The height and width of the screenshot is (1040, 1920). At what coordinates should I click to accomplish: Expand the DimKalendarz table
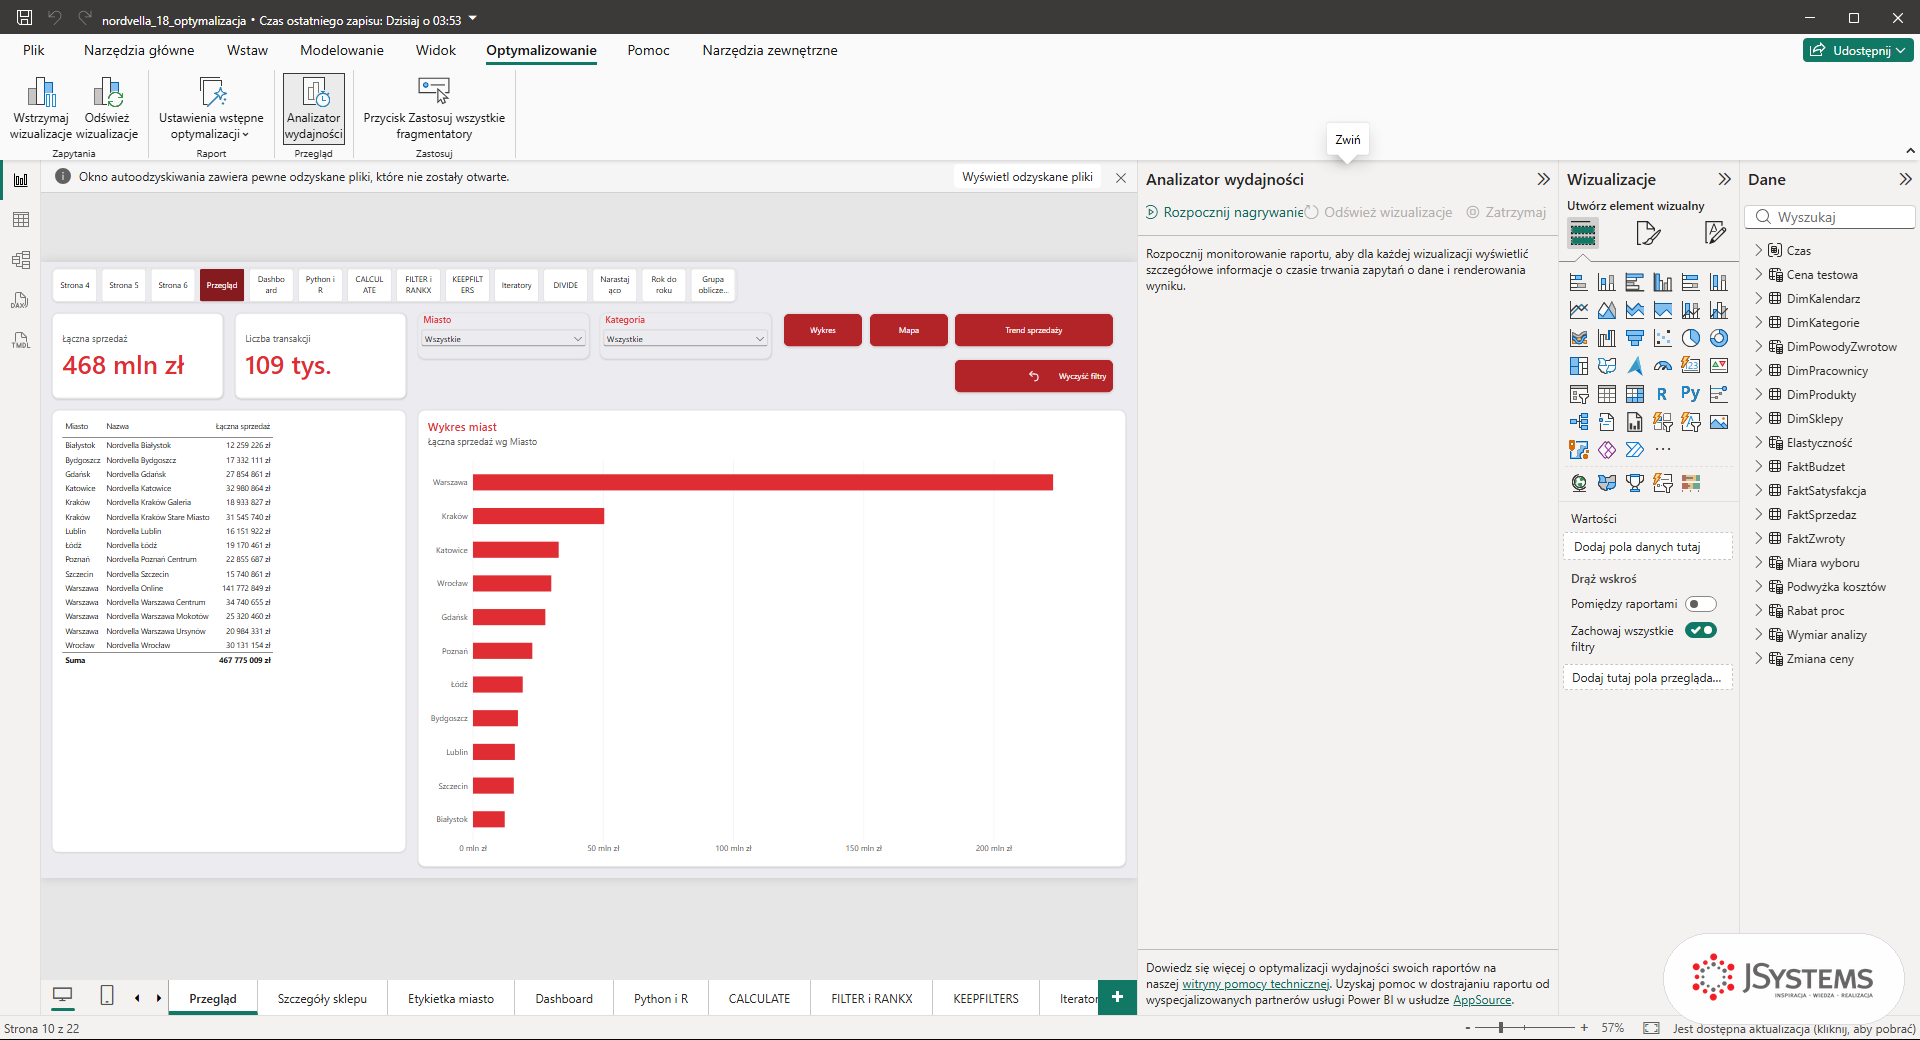coord(1759,298)
